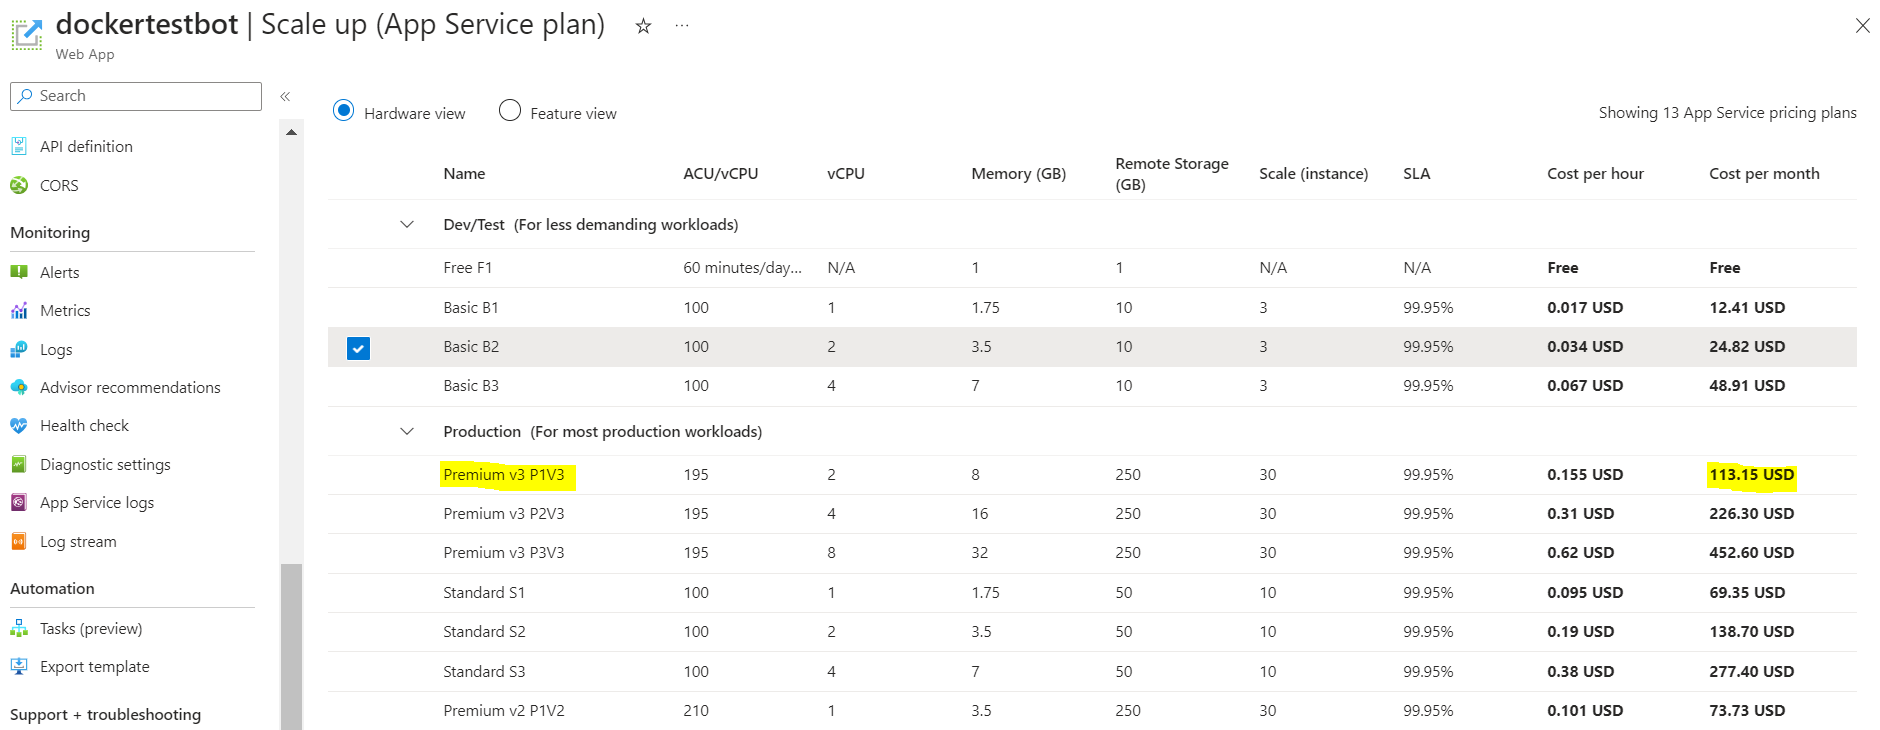Click the 60 minutes/day... cell
Image resolution: width=1880 pixels, height=730 pixels.
742,267
